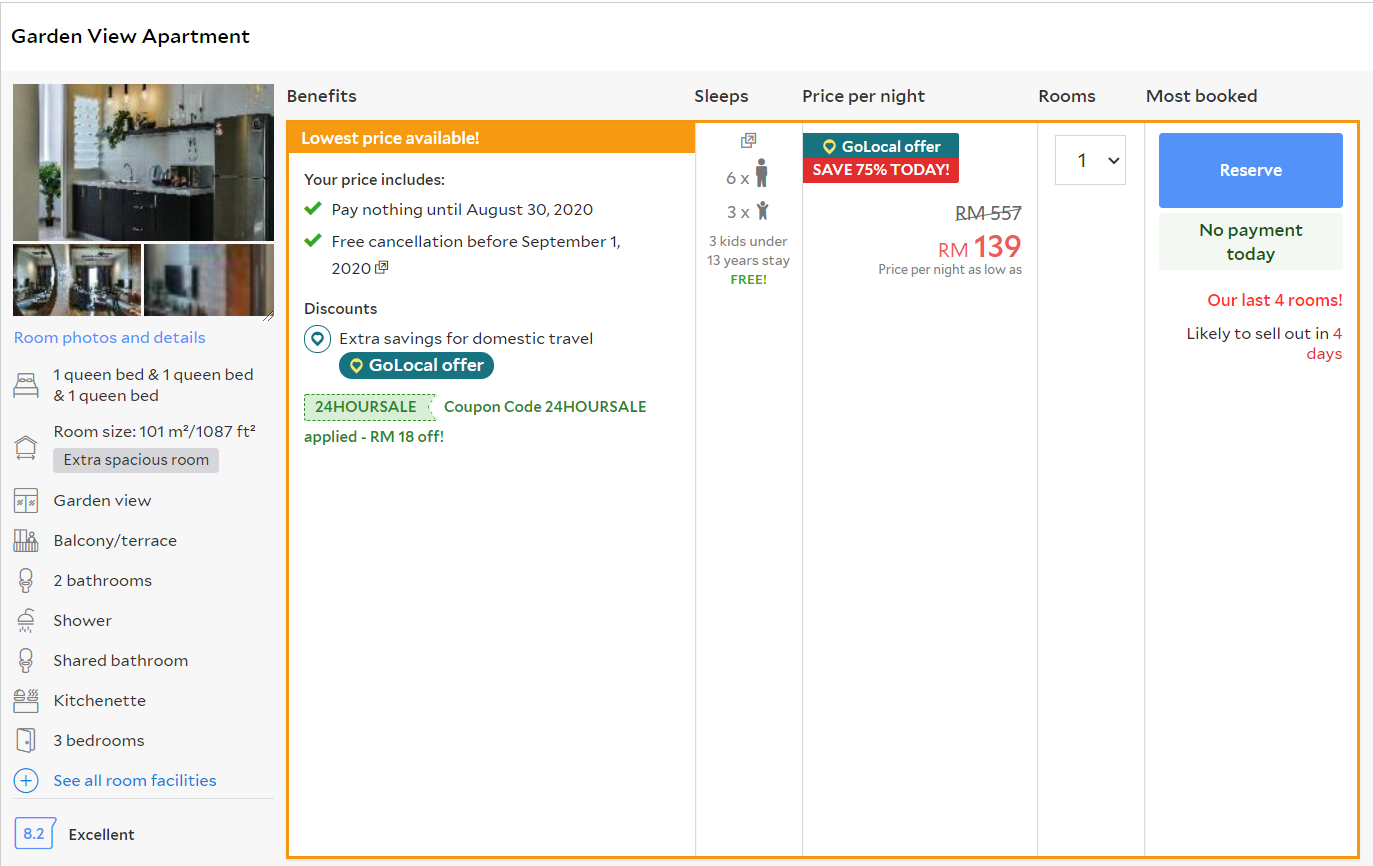Image resolution: width=1373 pixels, height=866 pixels.
Task: Click the room size house icon
Action: [26, 446]
